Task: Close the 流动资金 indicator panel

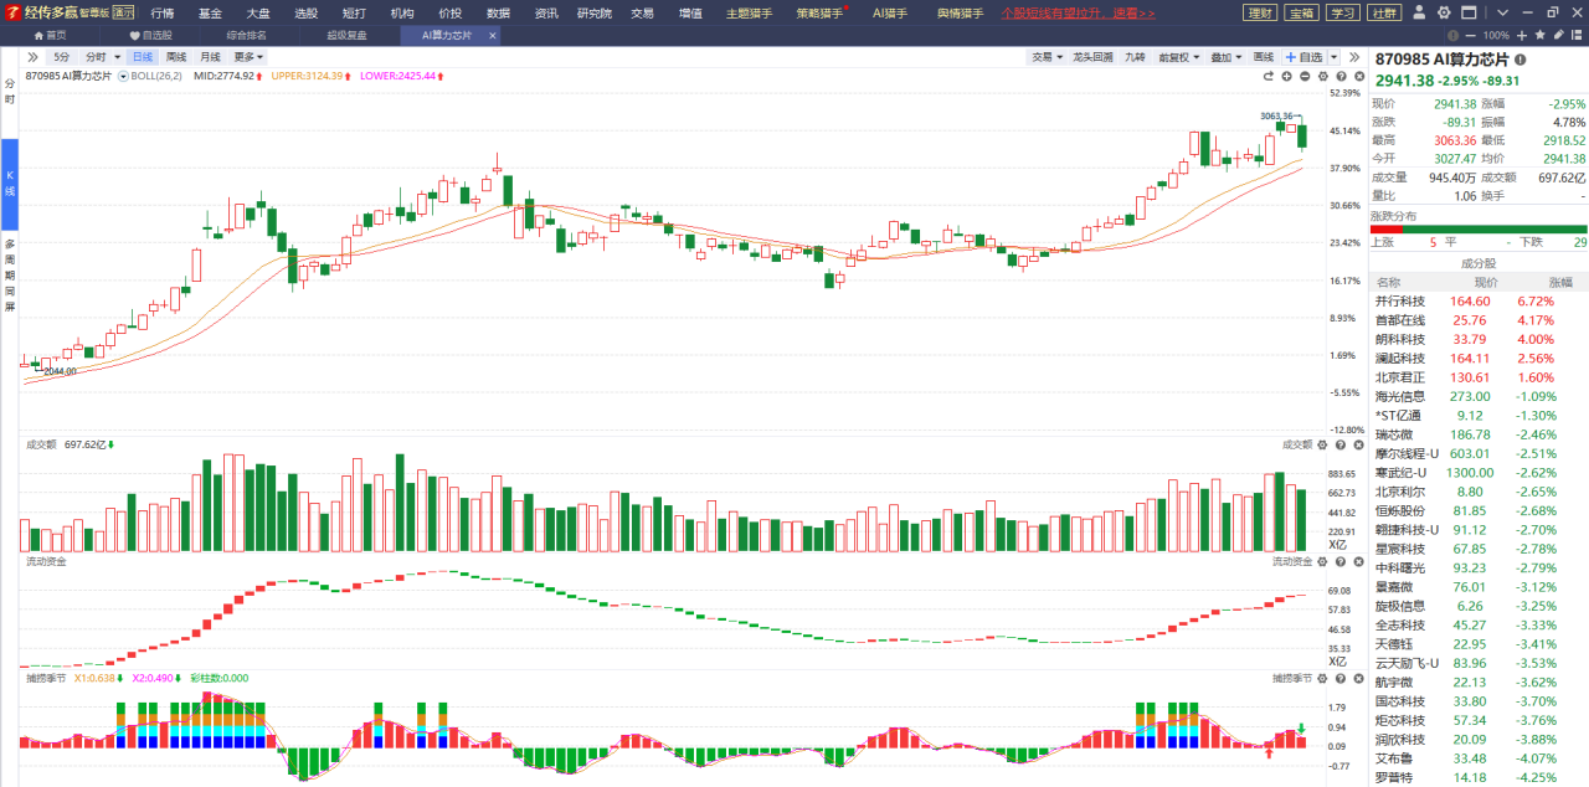Action: point(1359,562)
